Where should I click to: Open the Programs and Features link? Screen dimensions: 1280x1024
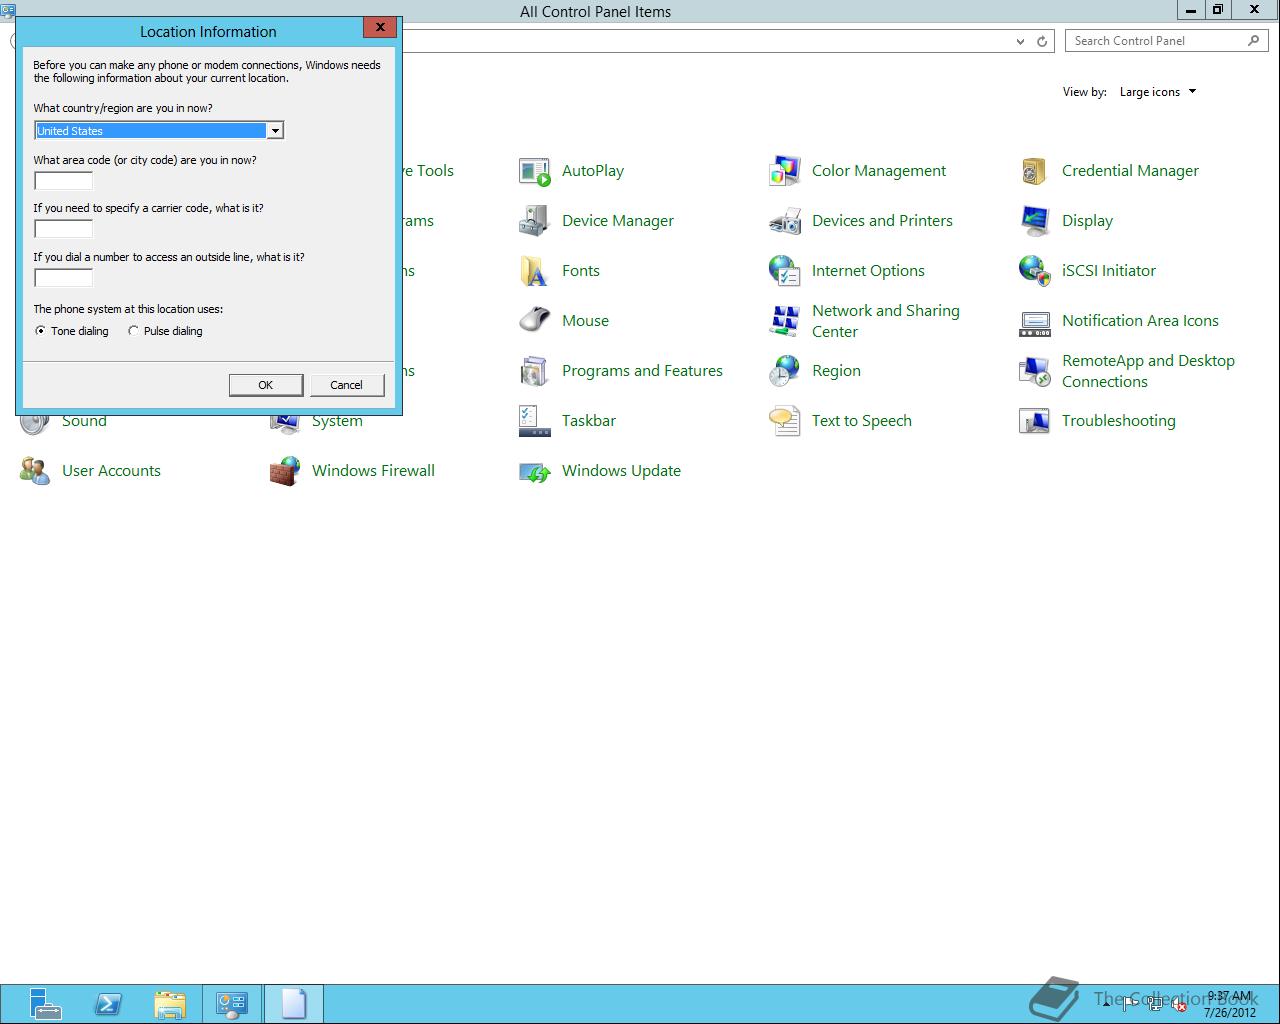click(642, 371)
